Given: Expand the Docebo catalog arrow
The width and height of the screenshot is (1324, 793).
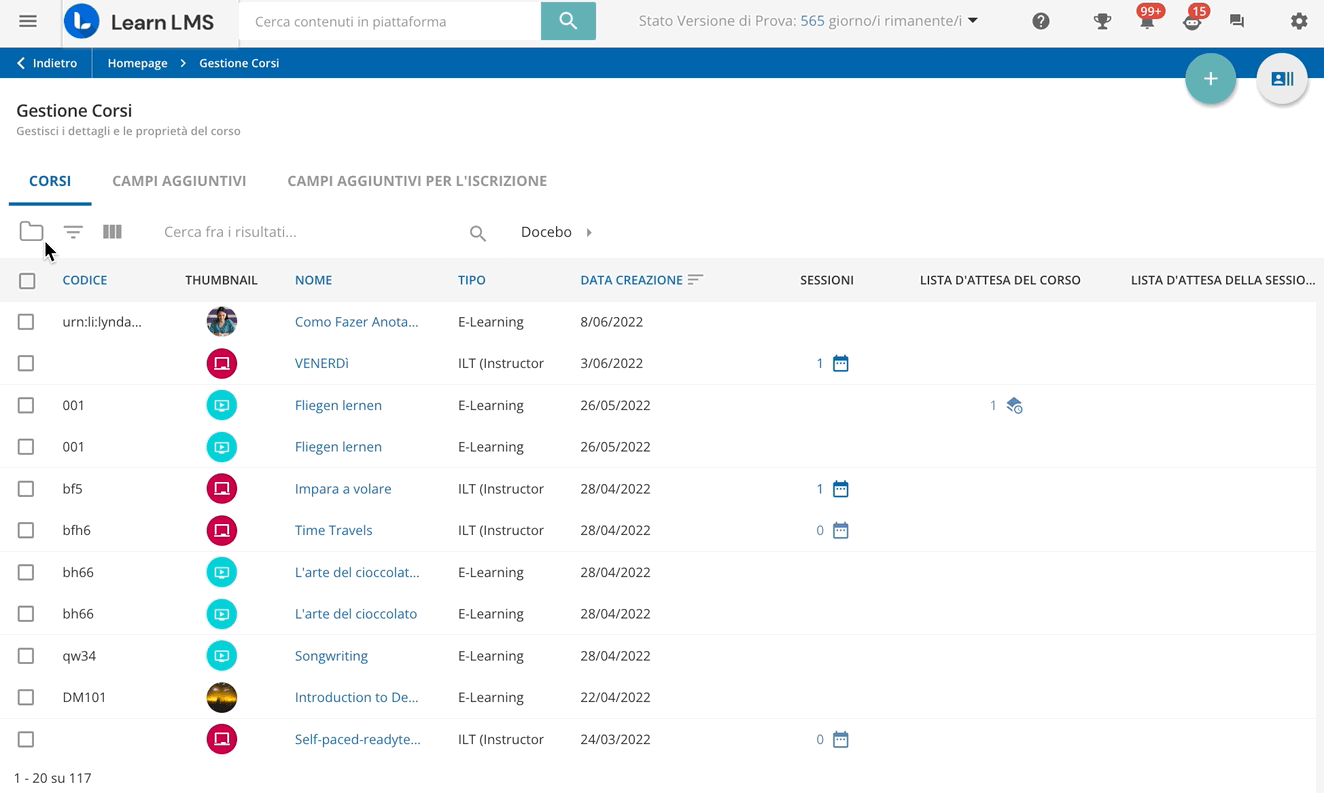Looking at the screenshot, I should [589, 232].
